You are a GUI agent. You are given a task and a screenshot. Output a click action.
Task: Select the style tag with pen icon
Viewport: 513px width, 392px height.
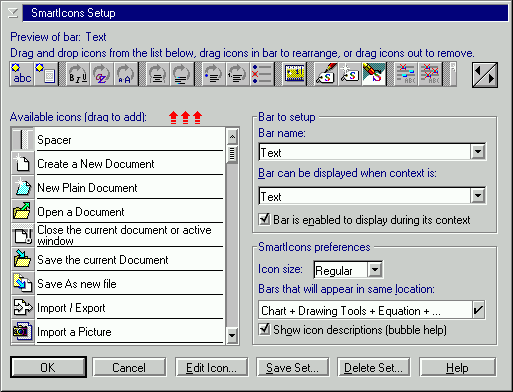[326, 74]
